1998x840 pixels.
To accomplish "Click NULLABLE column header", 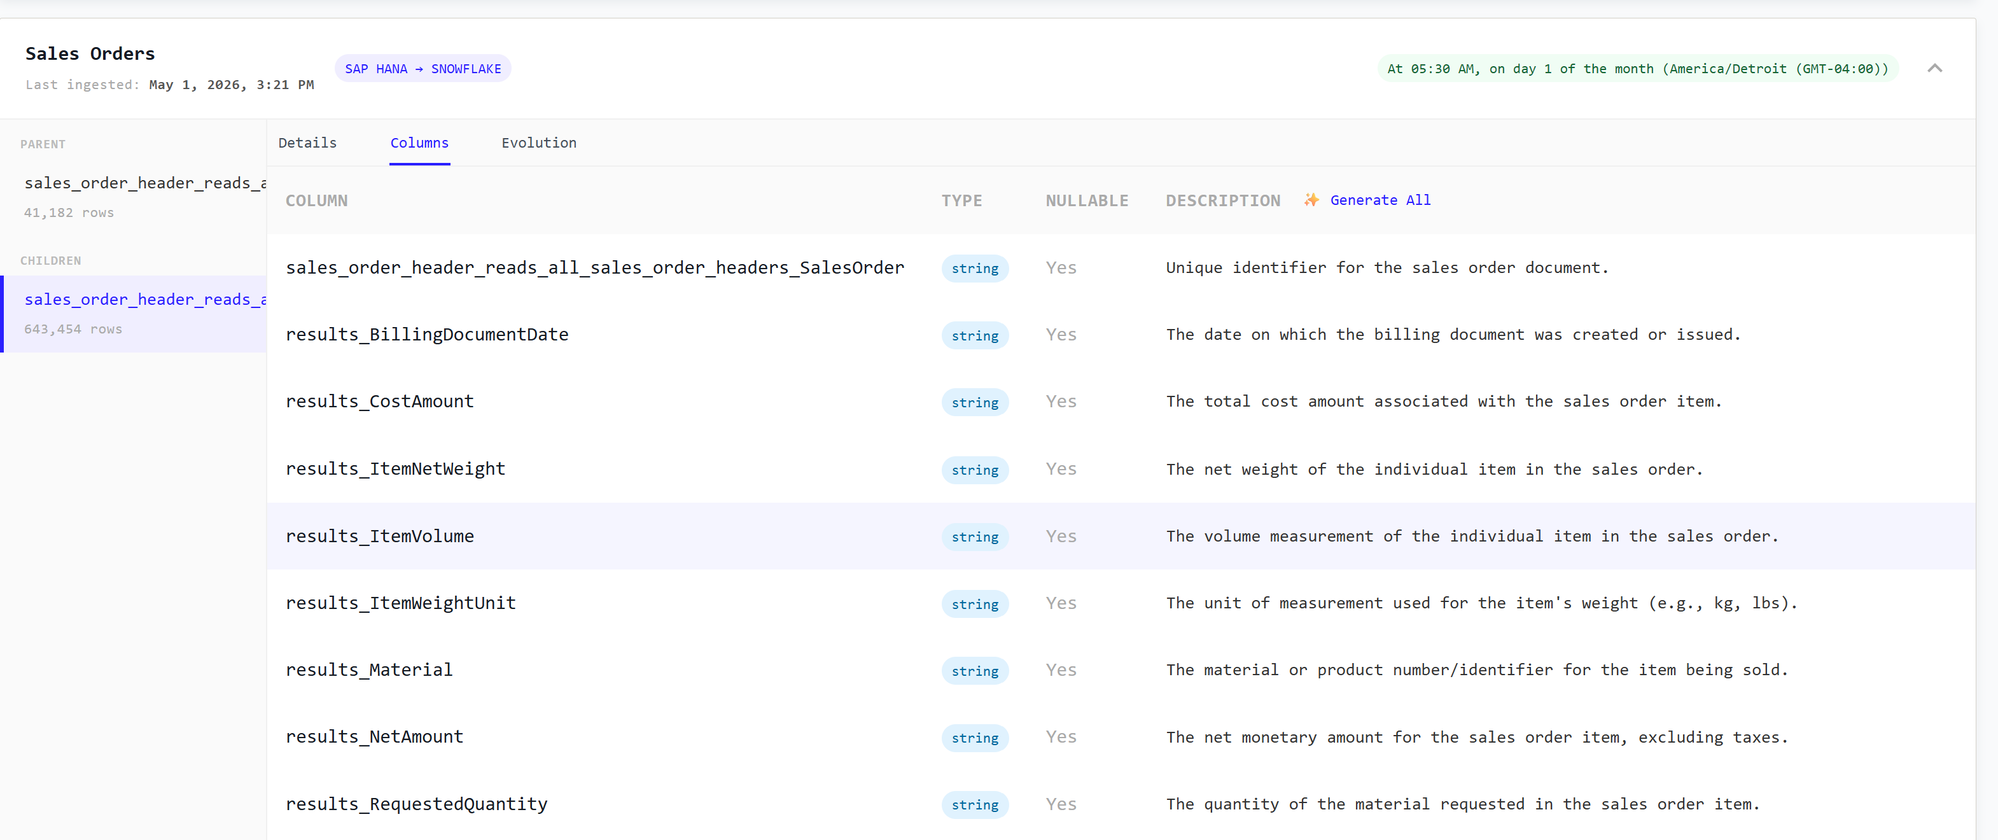I will tap(1087, 200).
